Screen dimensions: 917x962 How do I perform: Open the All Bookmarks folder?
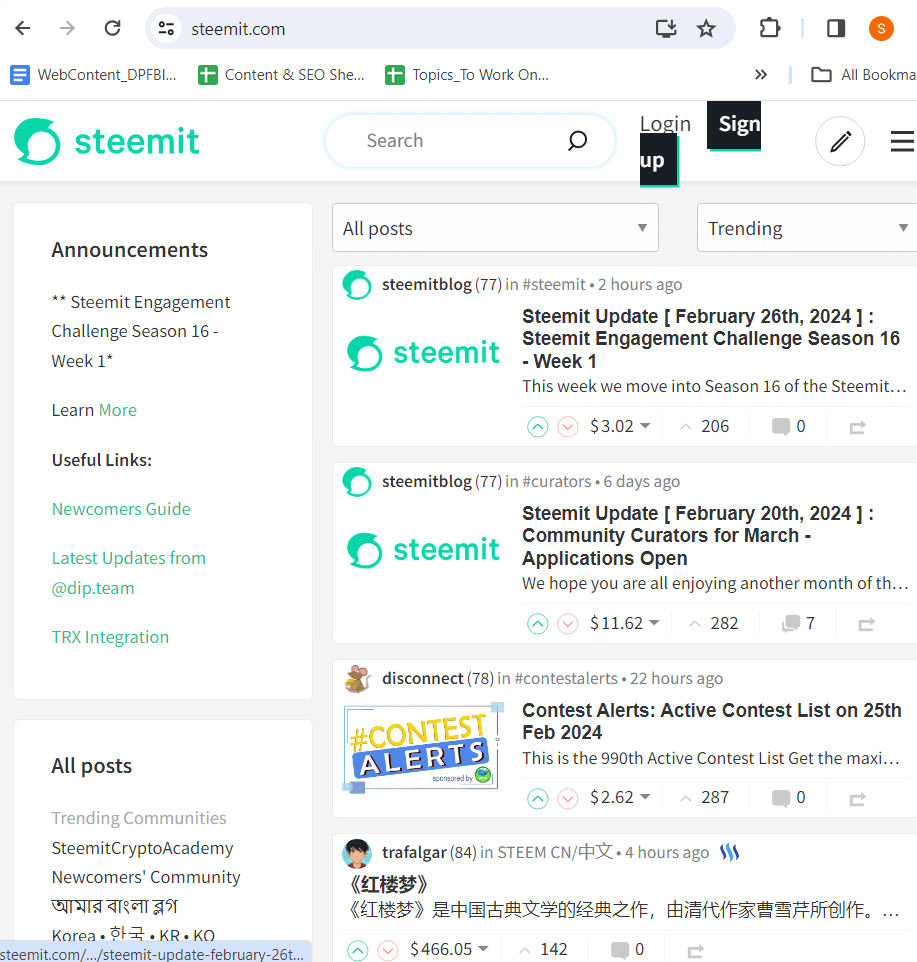click(x=863, y=75)
